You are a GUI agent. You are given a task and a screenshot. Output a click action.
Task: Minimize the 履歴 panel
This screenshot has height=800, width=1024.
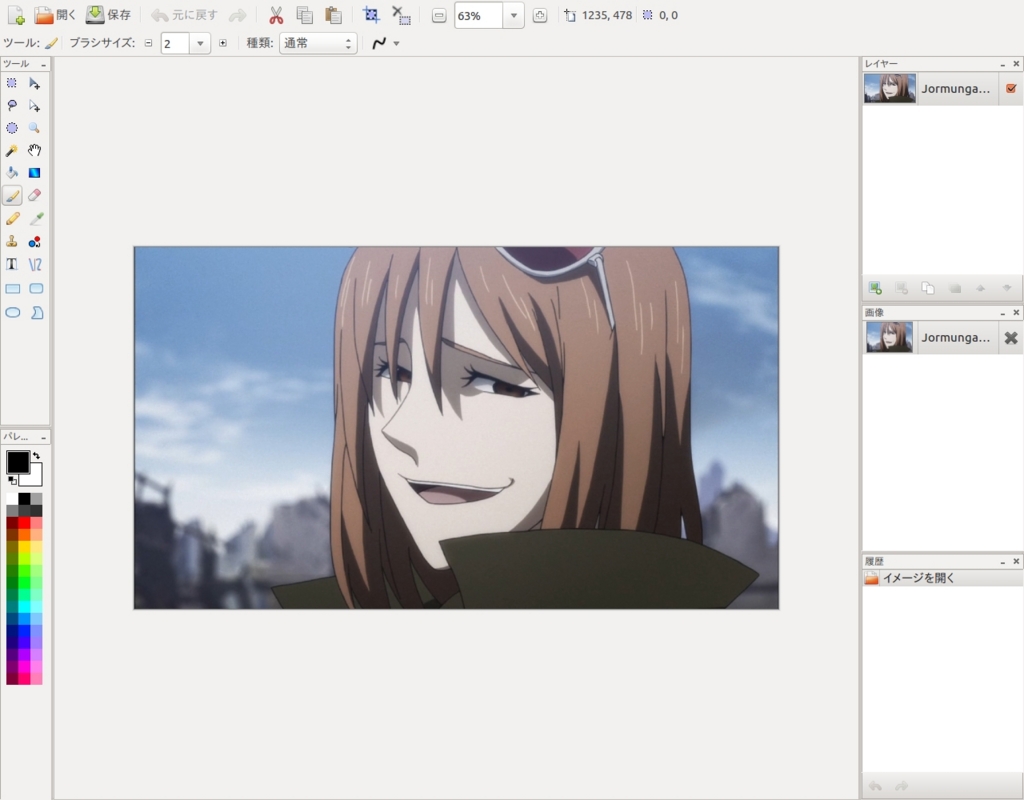1002,562
